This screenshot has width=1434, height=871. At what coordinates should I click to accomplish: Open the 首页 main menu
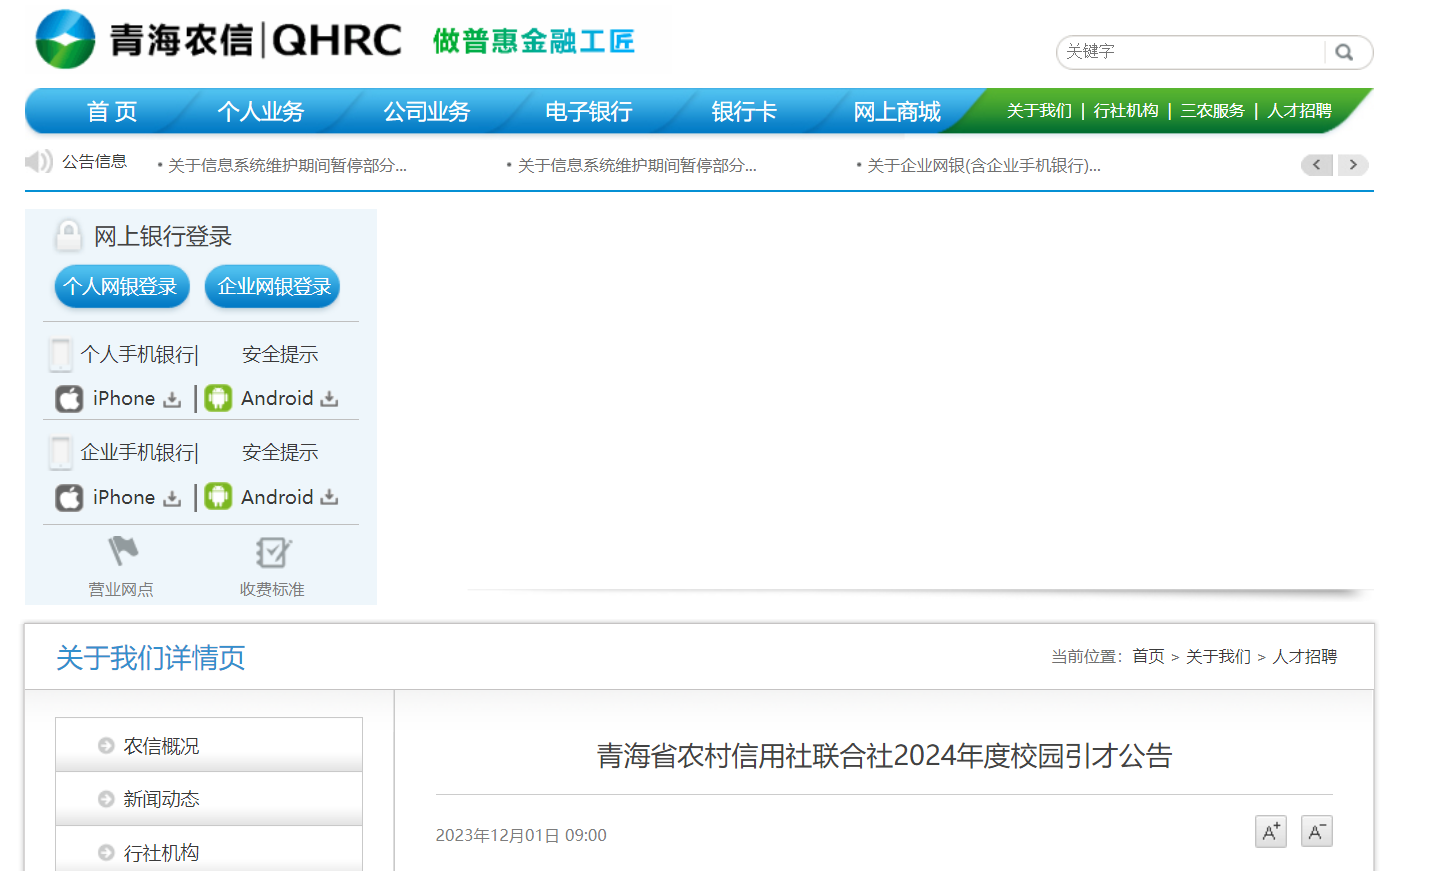(112, 111)
